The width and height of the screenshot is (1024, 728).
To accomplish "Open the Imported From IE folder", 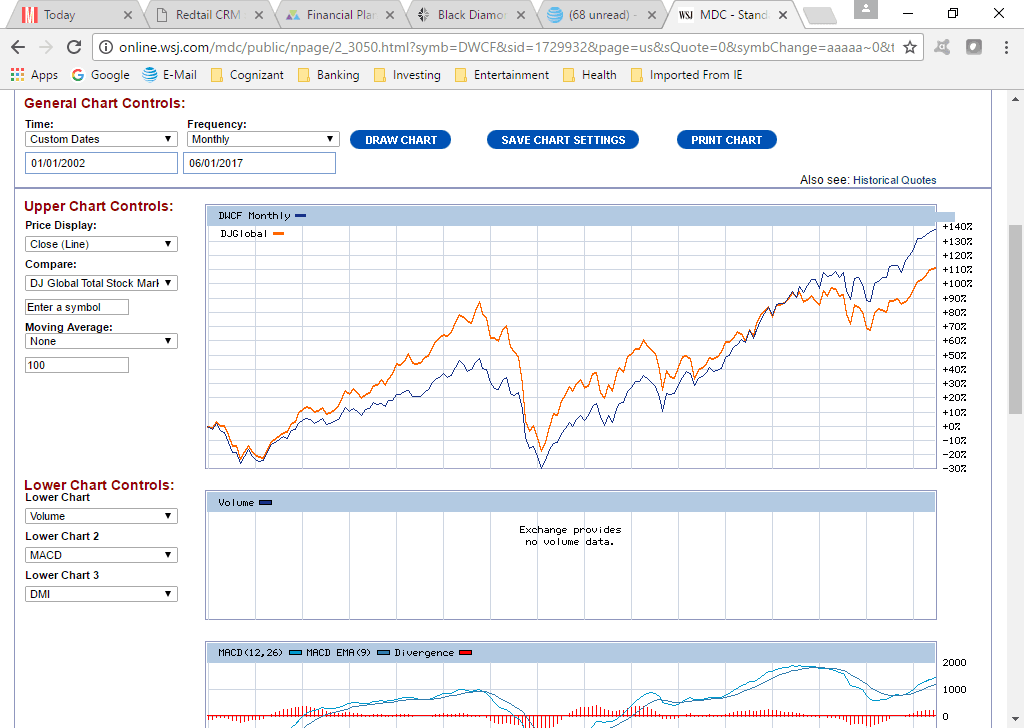I will point(687,75).
